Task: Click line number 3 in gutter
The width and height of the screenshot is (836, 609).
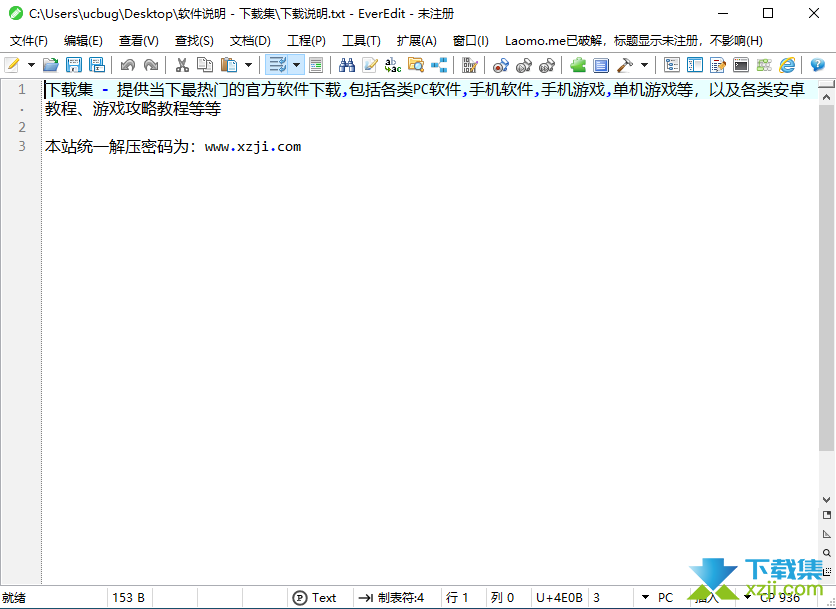Action: pos(22,147)
